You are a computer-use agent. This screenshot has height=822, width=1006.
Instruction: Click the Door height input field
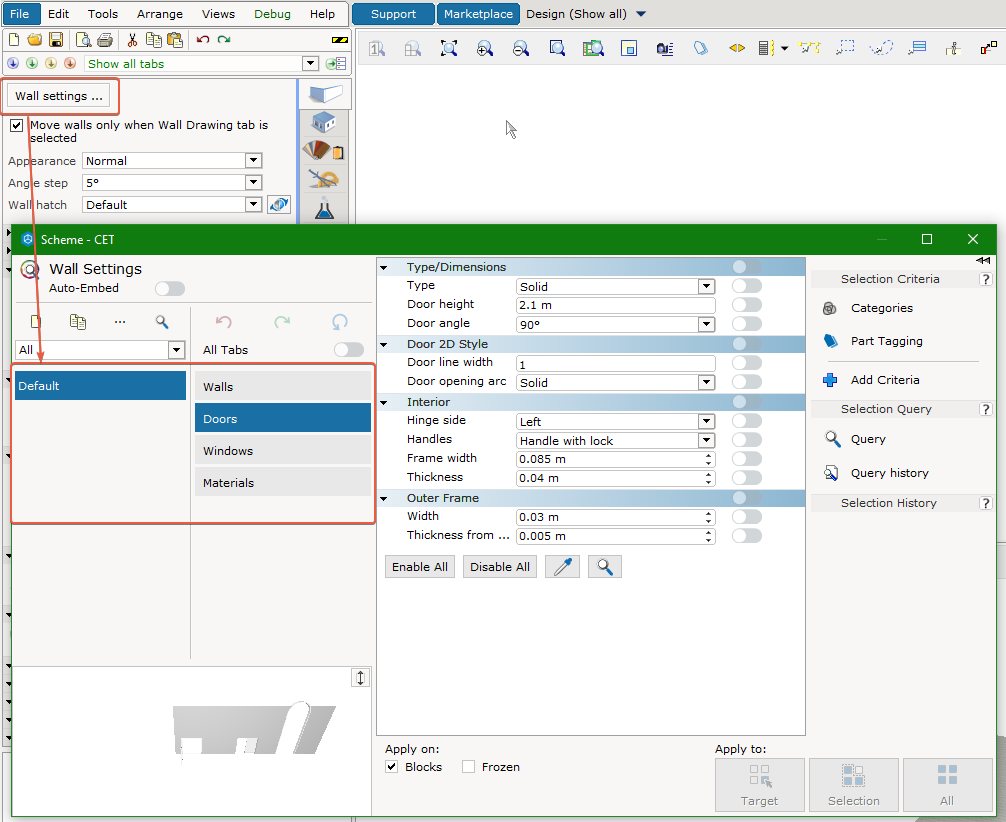pyautogui.click(x=615, y=305)
